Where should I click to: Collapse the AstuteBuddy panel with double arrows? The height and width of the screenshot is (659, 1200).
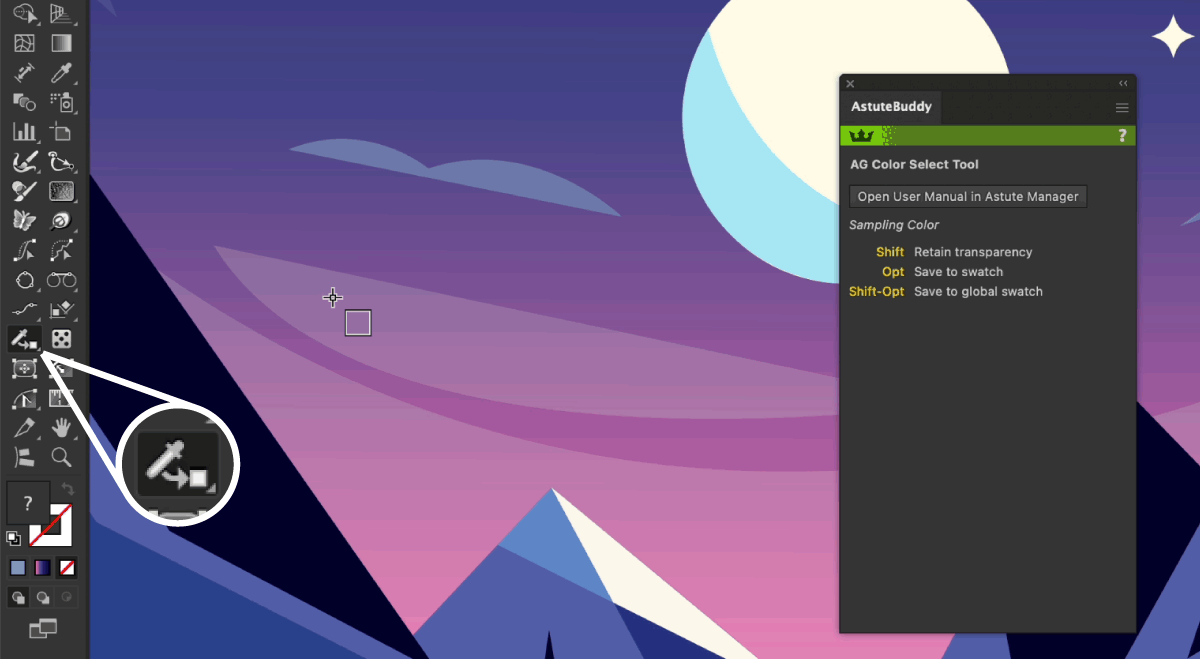[1123, 84]
